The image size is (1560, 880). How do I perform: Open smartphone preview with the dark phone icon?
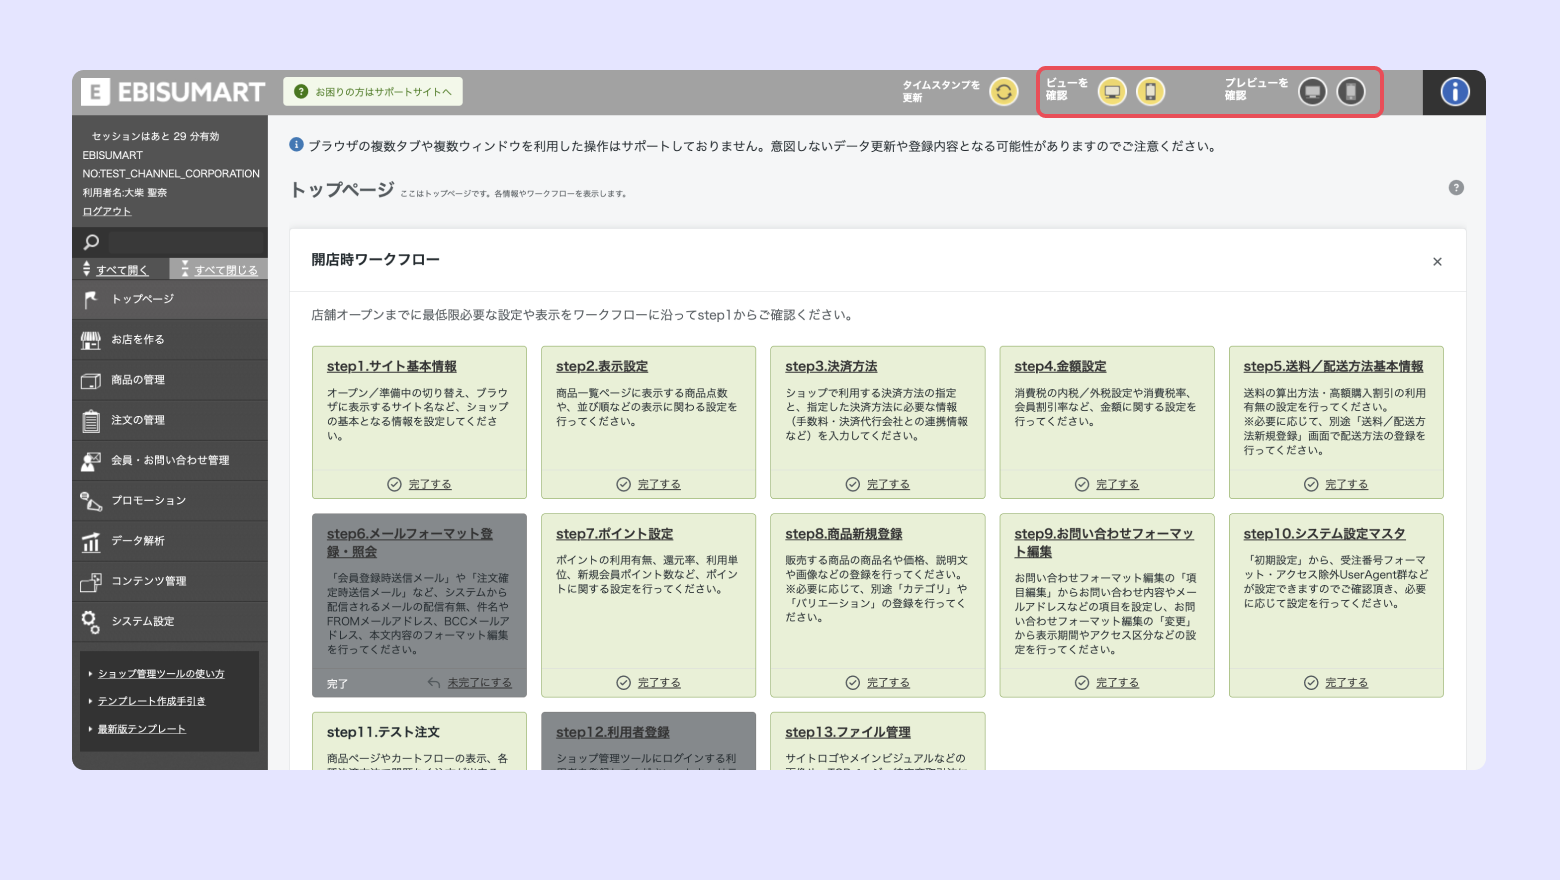pos(1351,92)
